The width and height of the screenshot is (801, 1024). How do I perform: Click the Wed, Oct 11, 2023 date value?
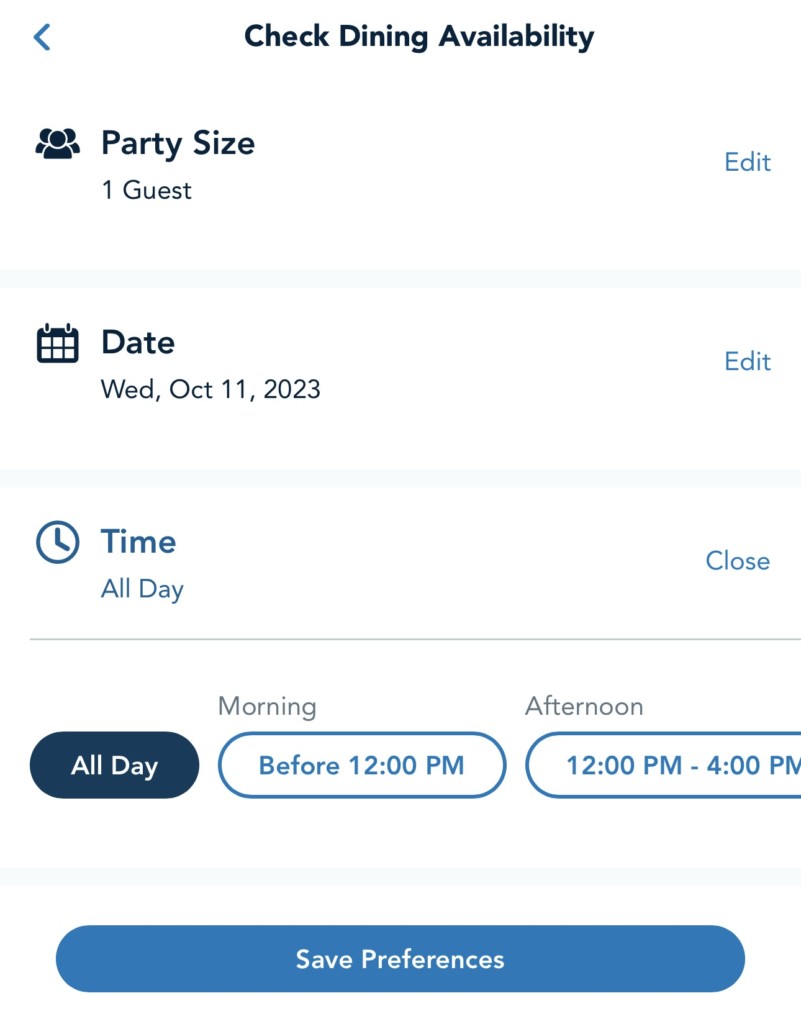click(210, 389)
